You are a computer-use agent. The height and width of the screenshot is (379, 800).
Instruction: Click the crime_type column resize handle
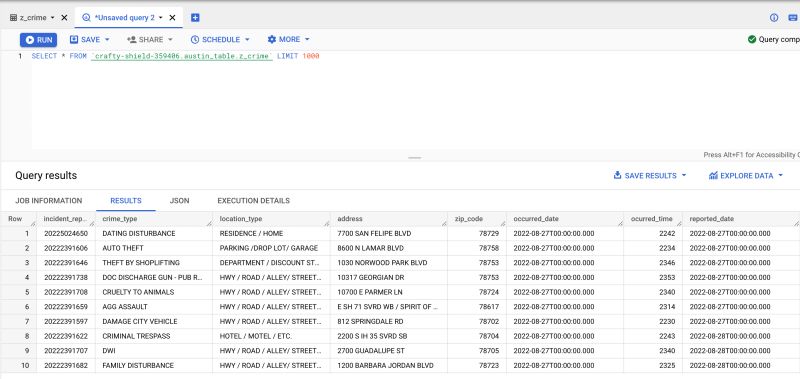209,223
